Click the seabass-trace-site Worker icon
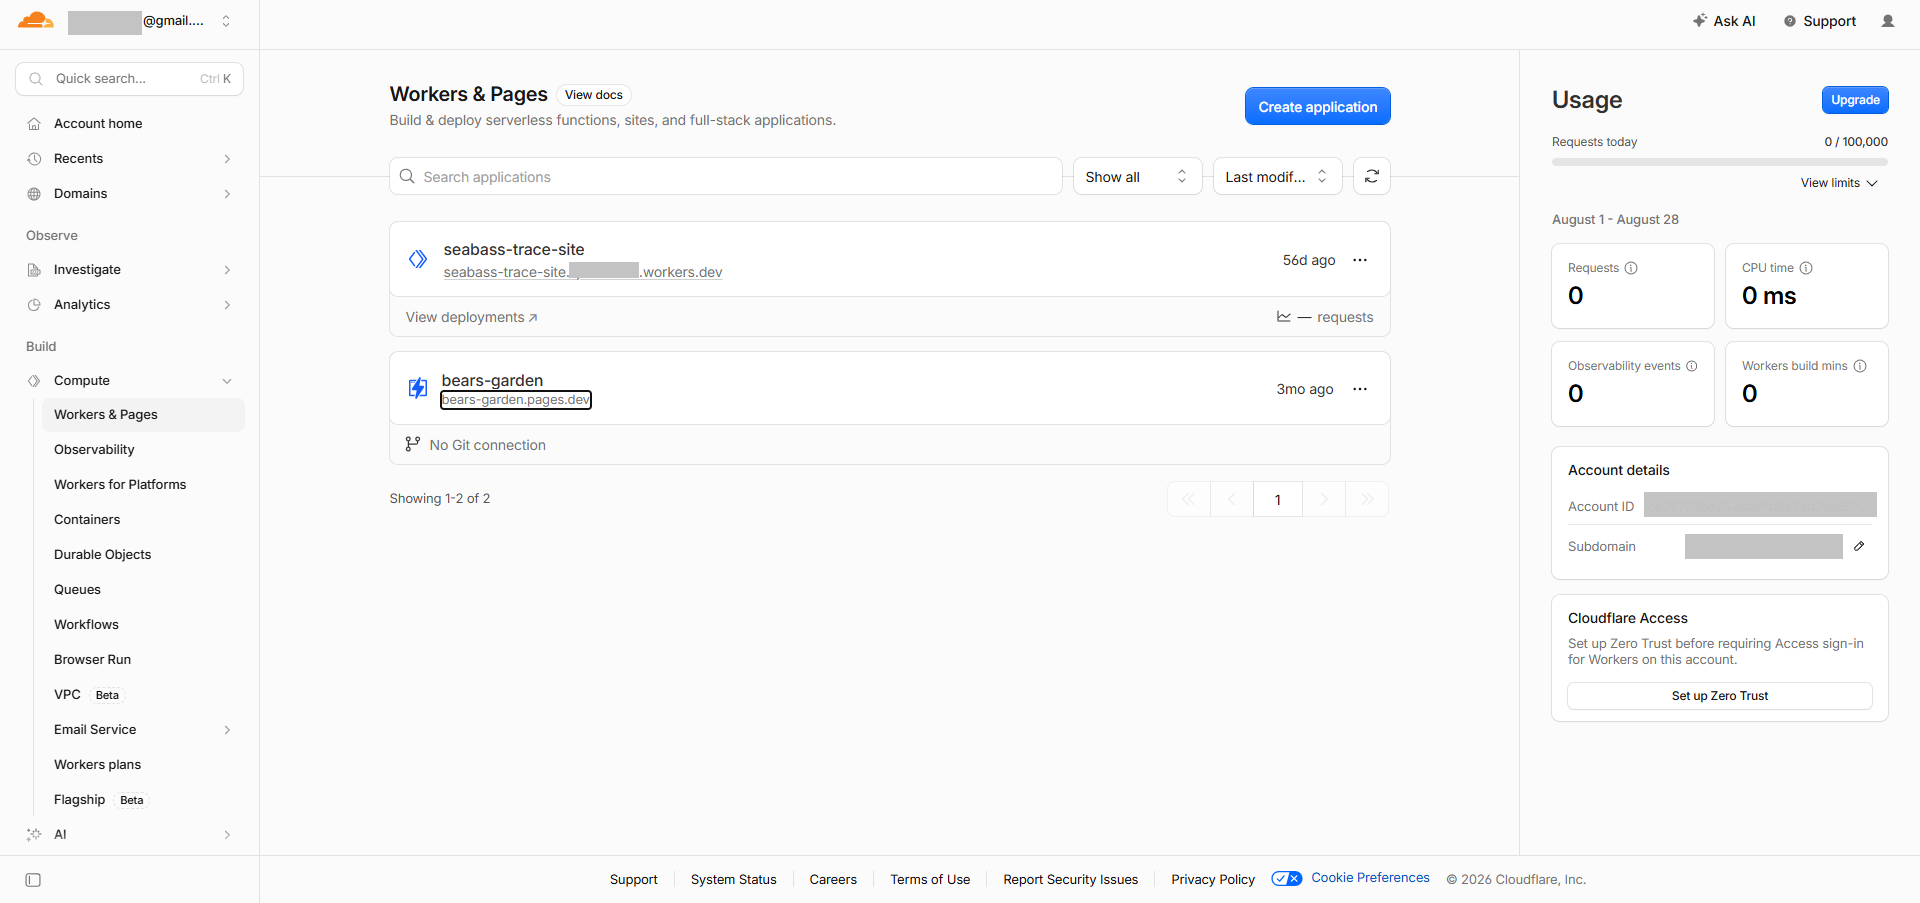1920x903 pixels. [x=418, y=260]
